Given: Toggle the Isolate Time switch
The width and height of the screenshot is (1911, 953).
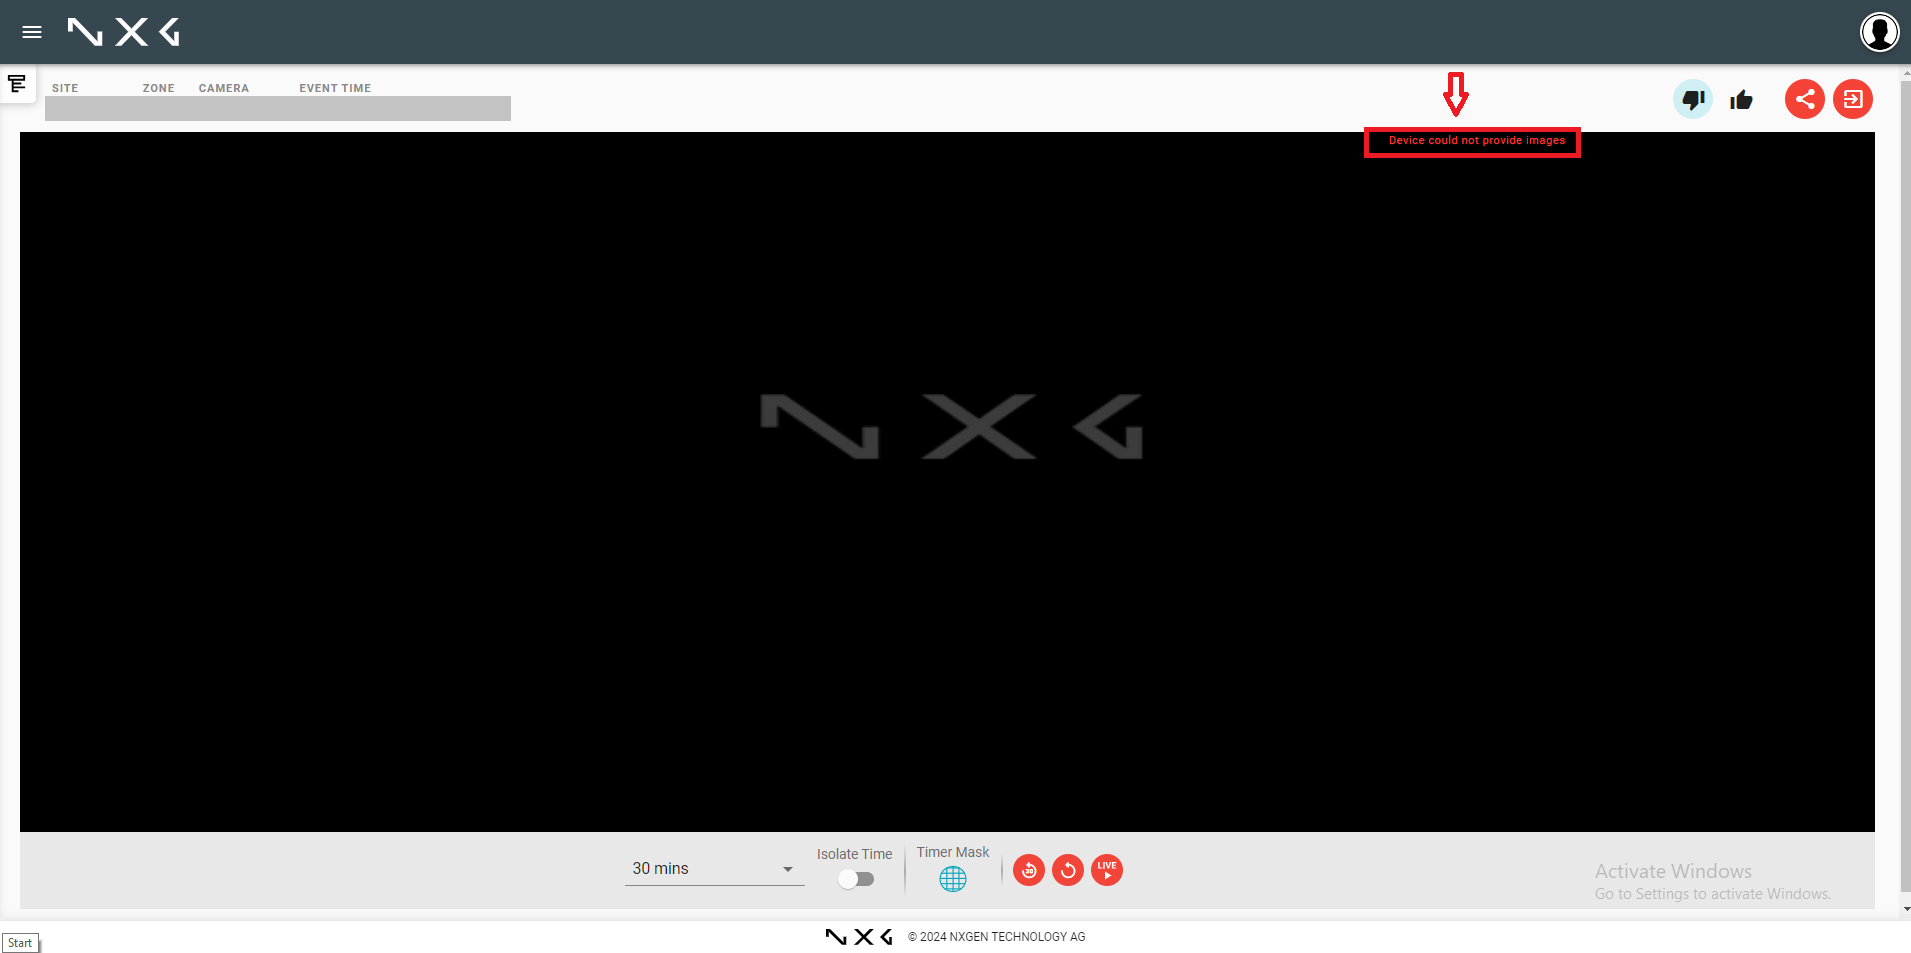Looking at the screenshot, I should [856, 879].
